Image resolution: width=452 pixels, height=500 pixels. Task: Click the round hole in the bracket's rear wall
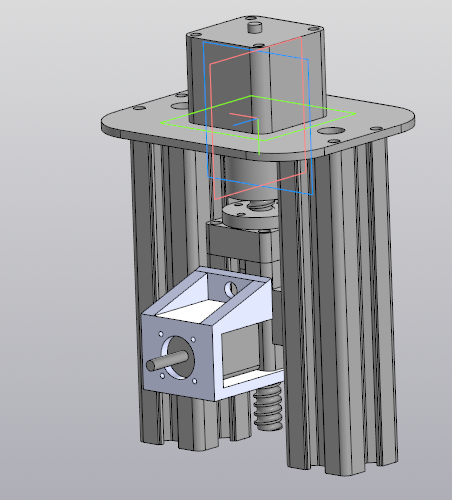[230, 289]
